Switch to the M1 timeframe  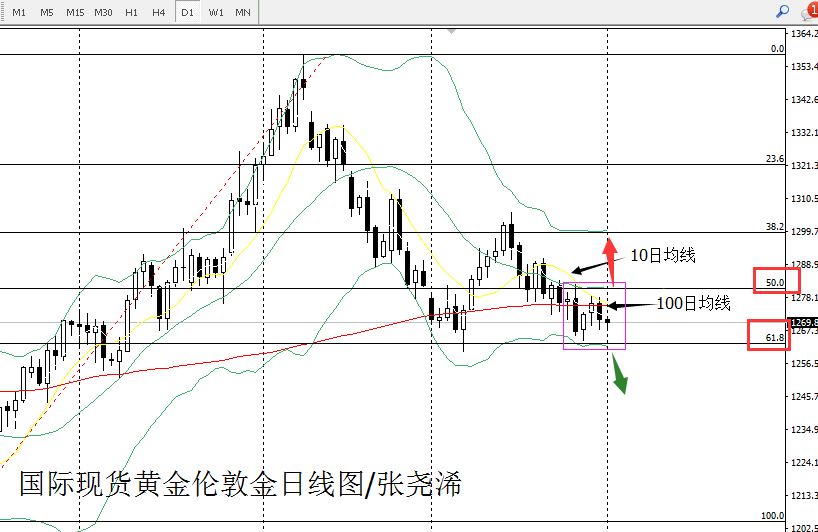[19, 12]
